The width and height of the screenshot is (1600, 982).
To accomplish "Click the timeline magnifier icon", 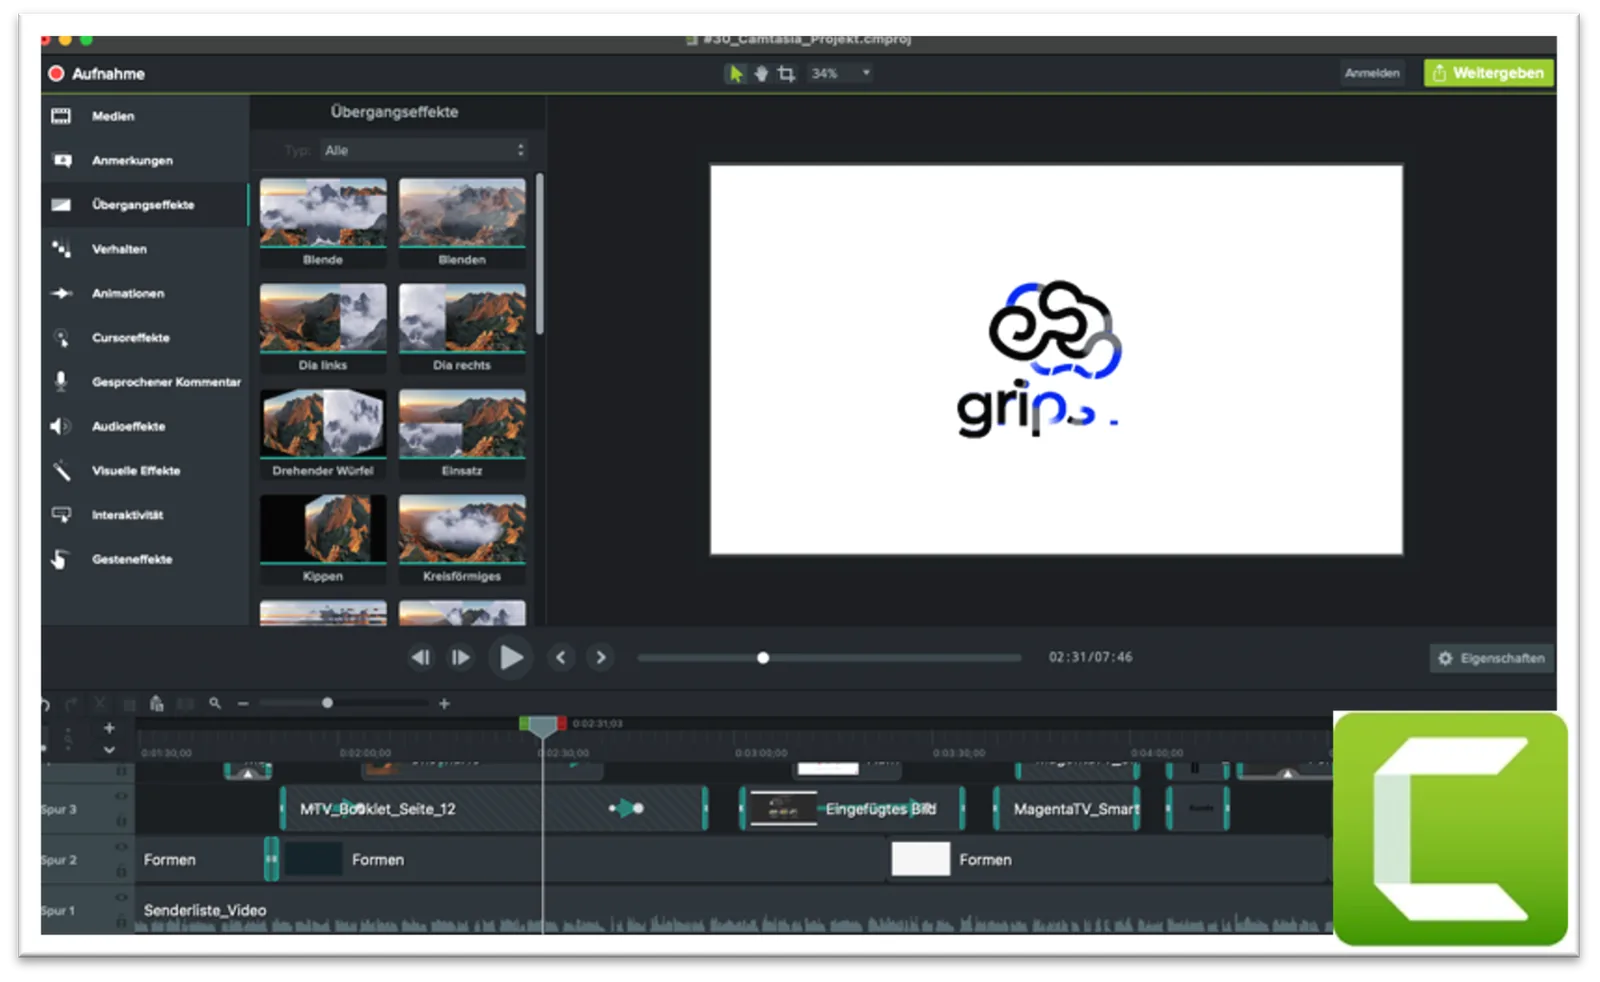I will tap(215, 703).
